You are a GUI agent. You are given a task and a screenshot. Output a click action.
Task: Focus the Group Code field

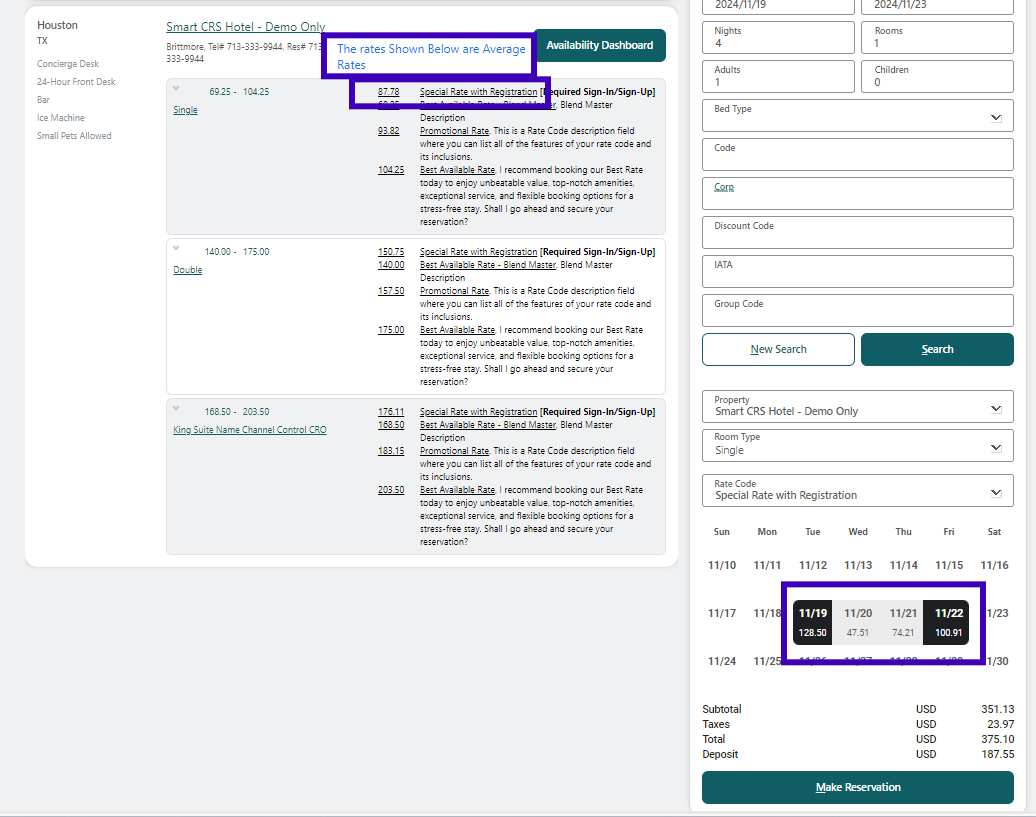tap(858, 310)
